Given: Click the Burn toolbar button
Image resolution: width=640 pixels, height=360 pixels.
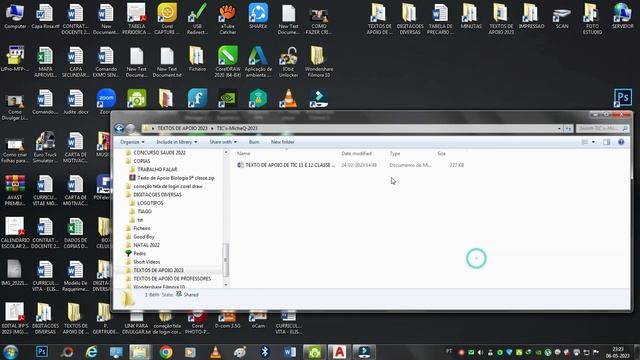Looking at the screenshot, I should tap(254, 142).
